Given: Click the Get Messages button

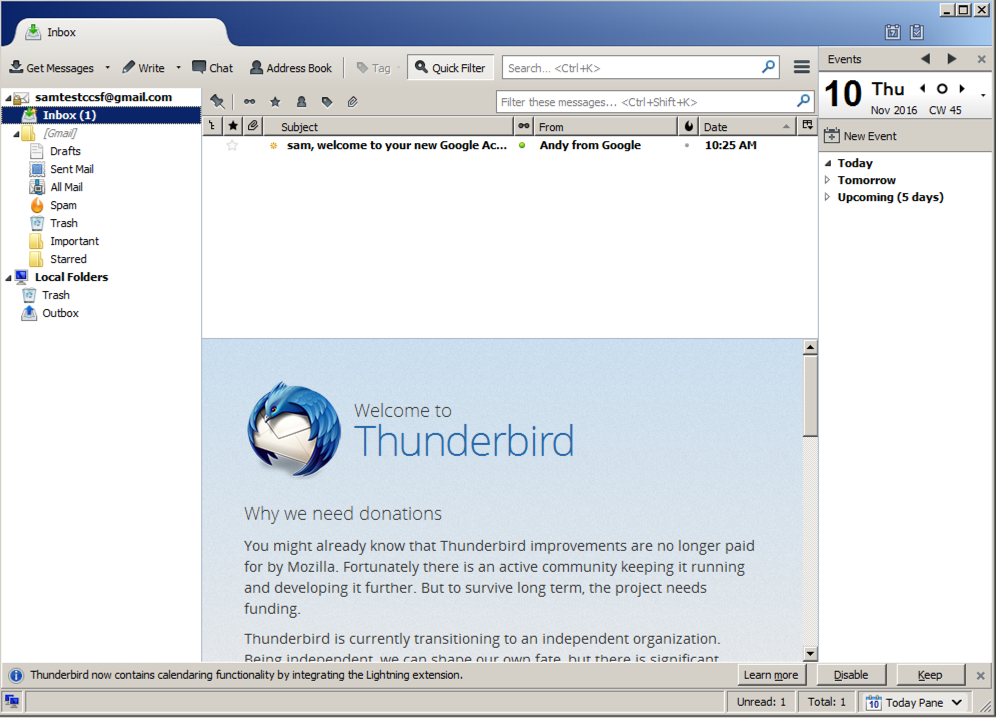Looking at the screenshot, I should [x=51, y=67].
